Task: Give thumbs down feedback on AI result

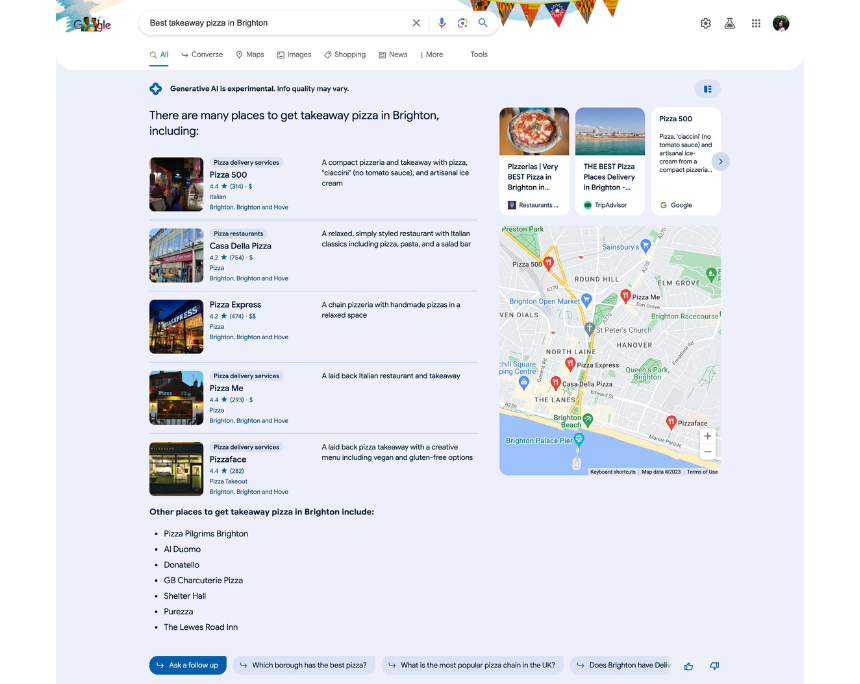Action: tap(714, 665)
